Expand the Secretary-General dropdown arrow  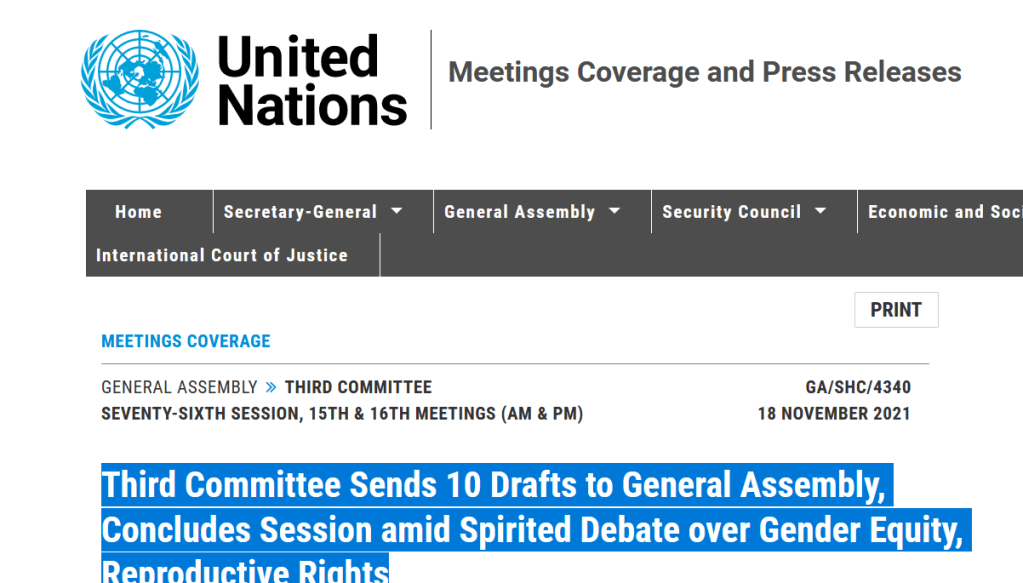397,211
